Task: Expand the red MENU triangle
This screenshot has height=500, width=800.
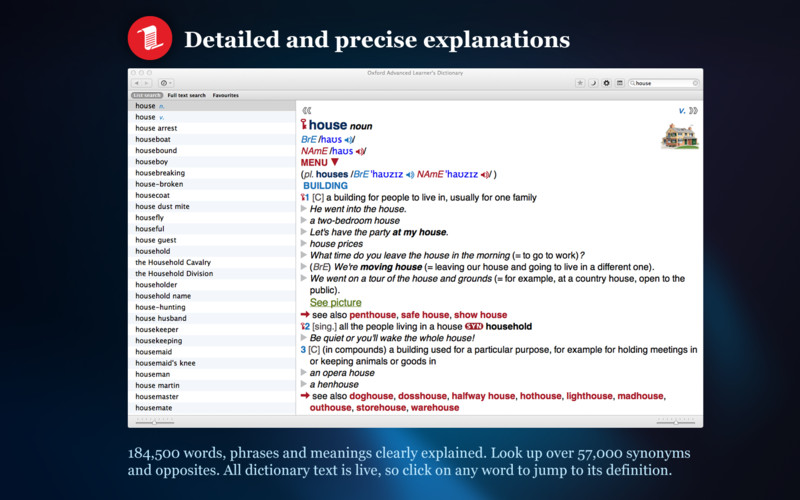Action: tap(335, 162)
